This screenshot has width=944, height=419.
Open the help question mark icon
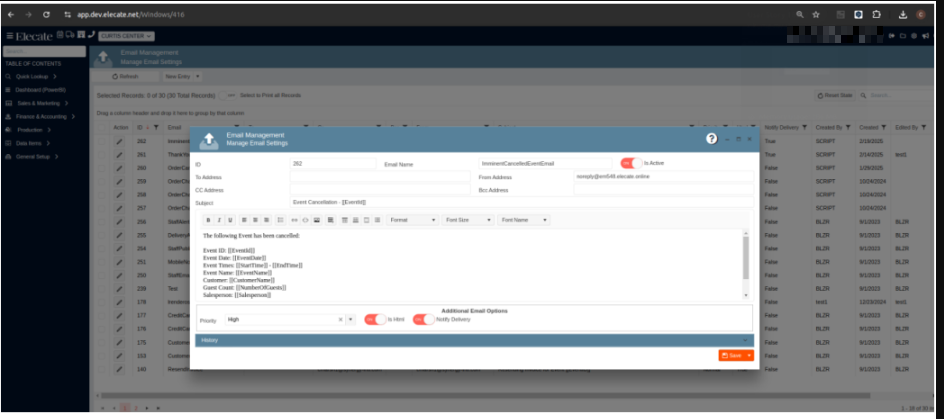(x=711, y=139)
